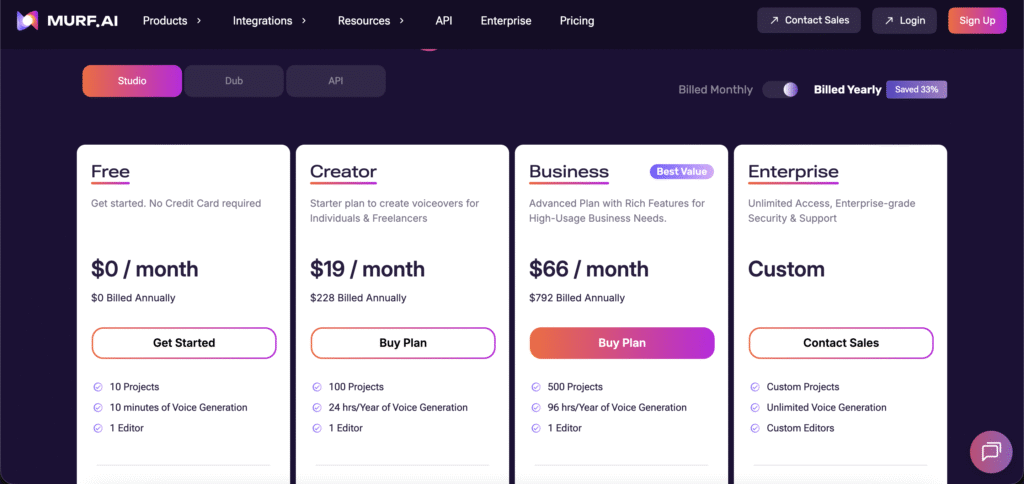
Task: Switch to the Dub pricing tab
Action: (234, 81)
